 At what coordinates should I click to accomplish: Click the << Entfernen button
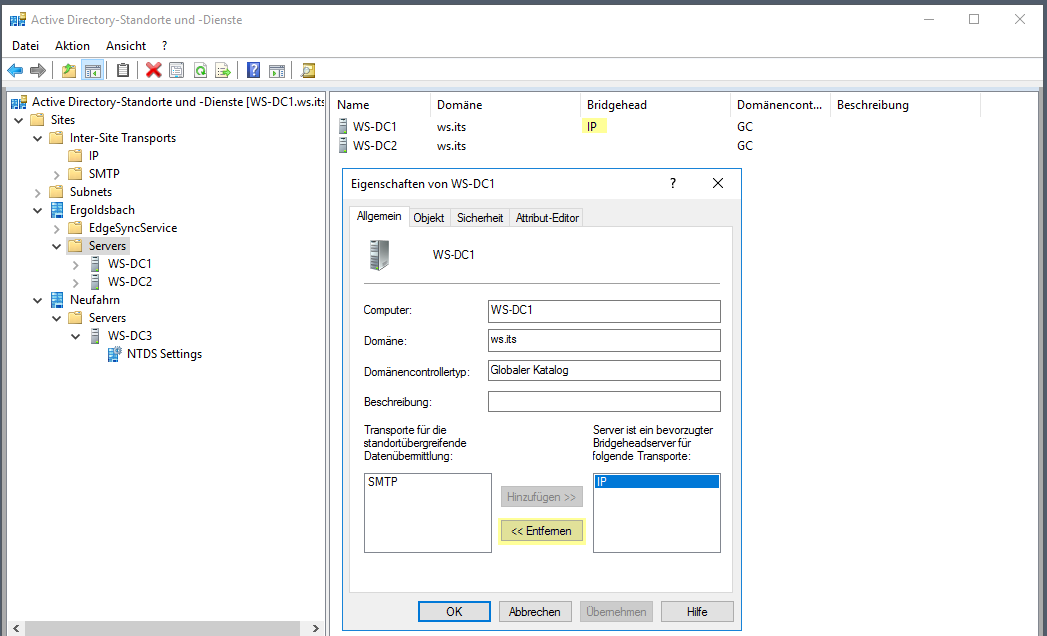[x=542, y=531]
